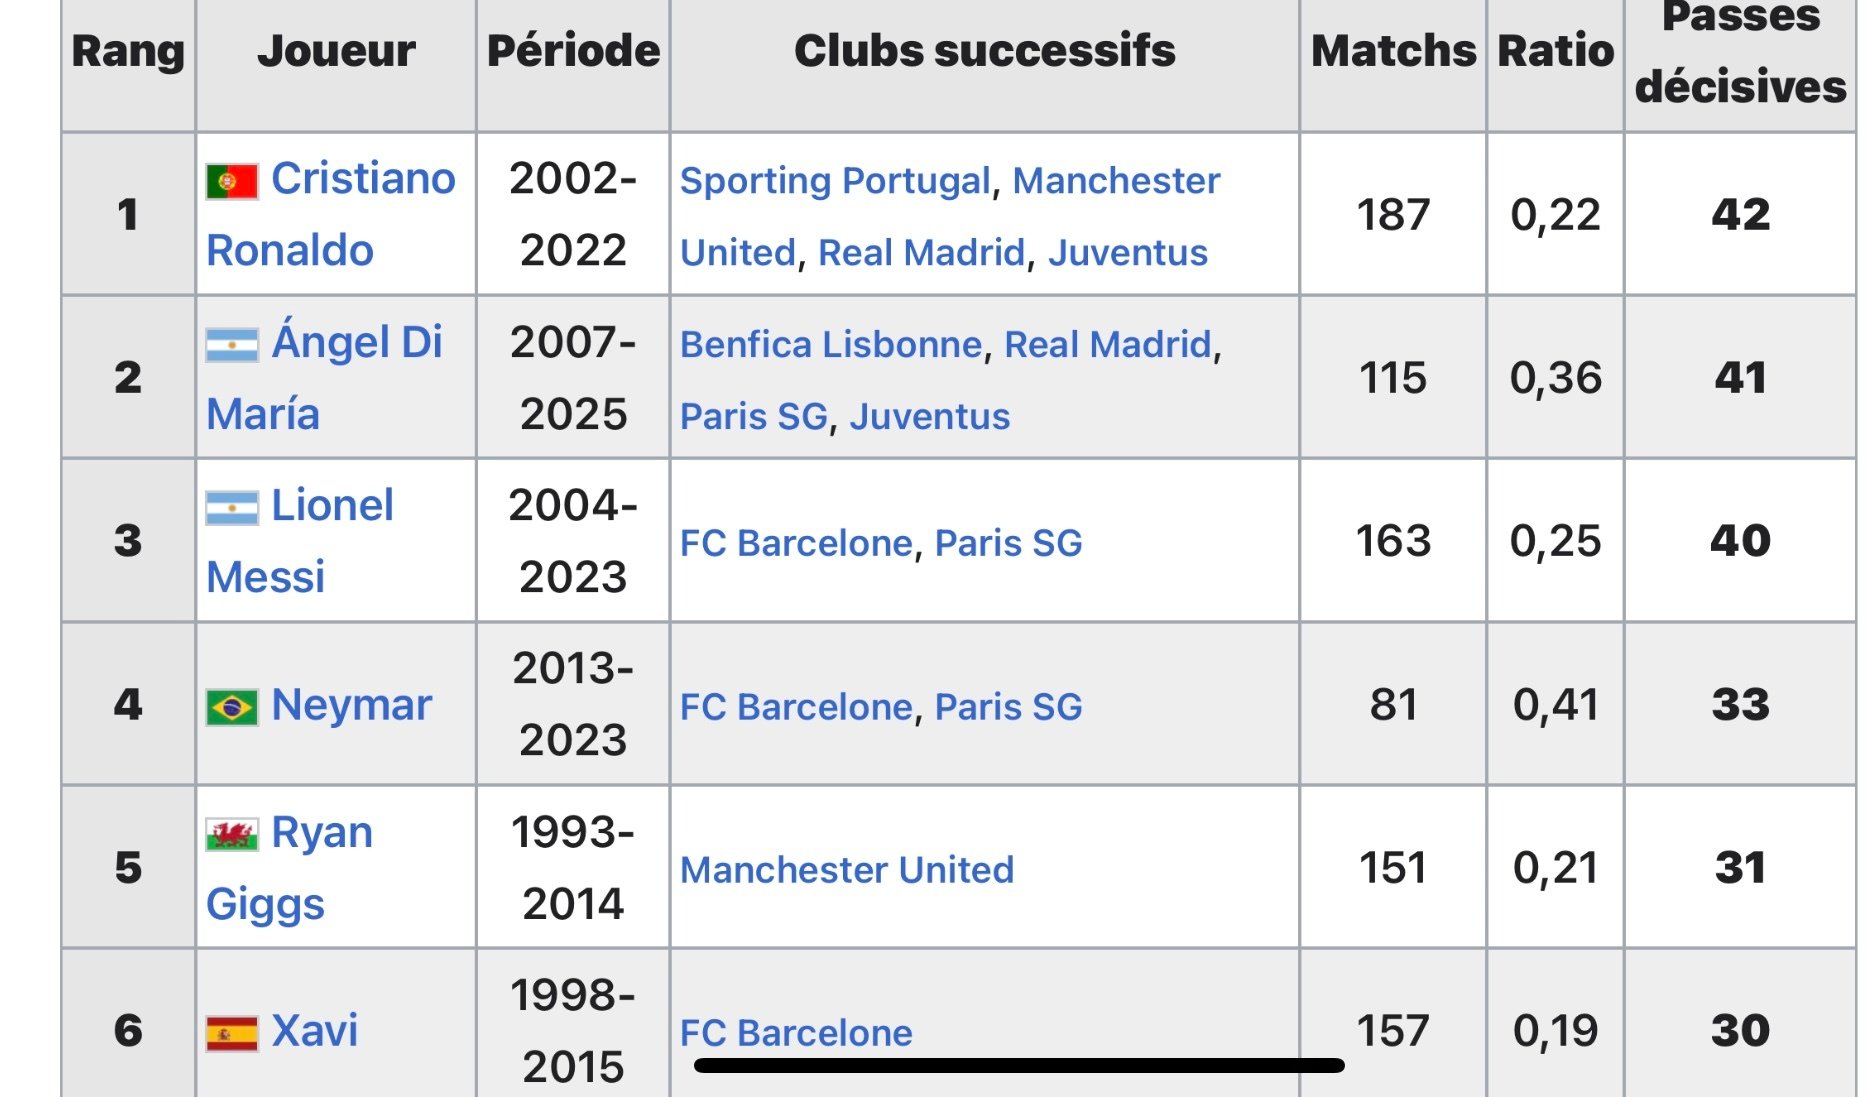Open the Ryan Giggs player link
The width and height of the screenshot is (1870, 1097).
pyautogui.click(x=322, y=833)
